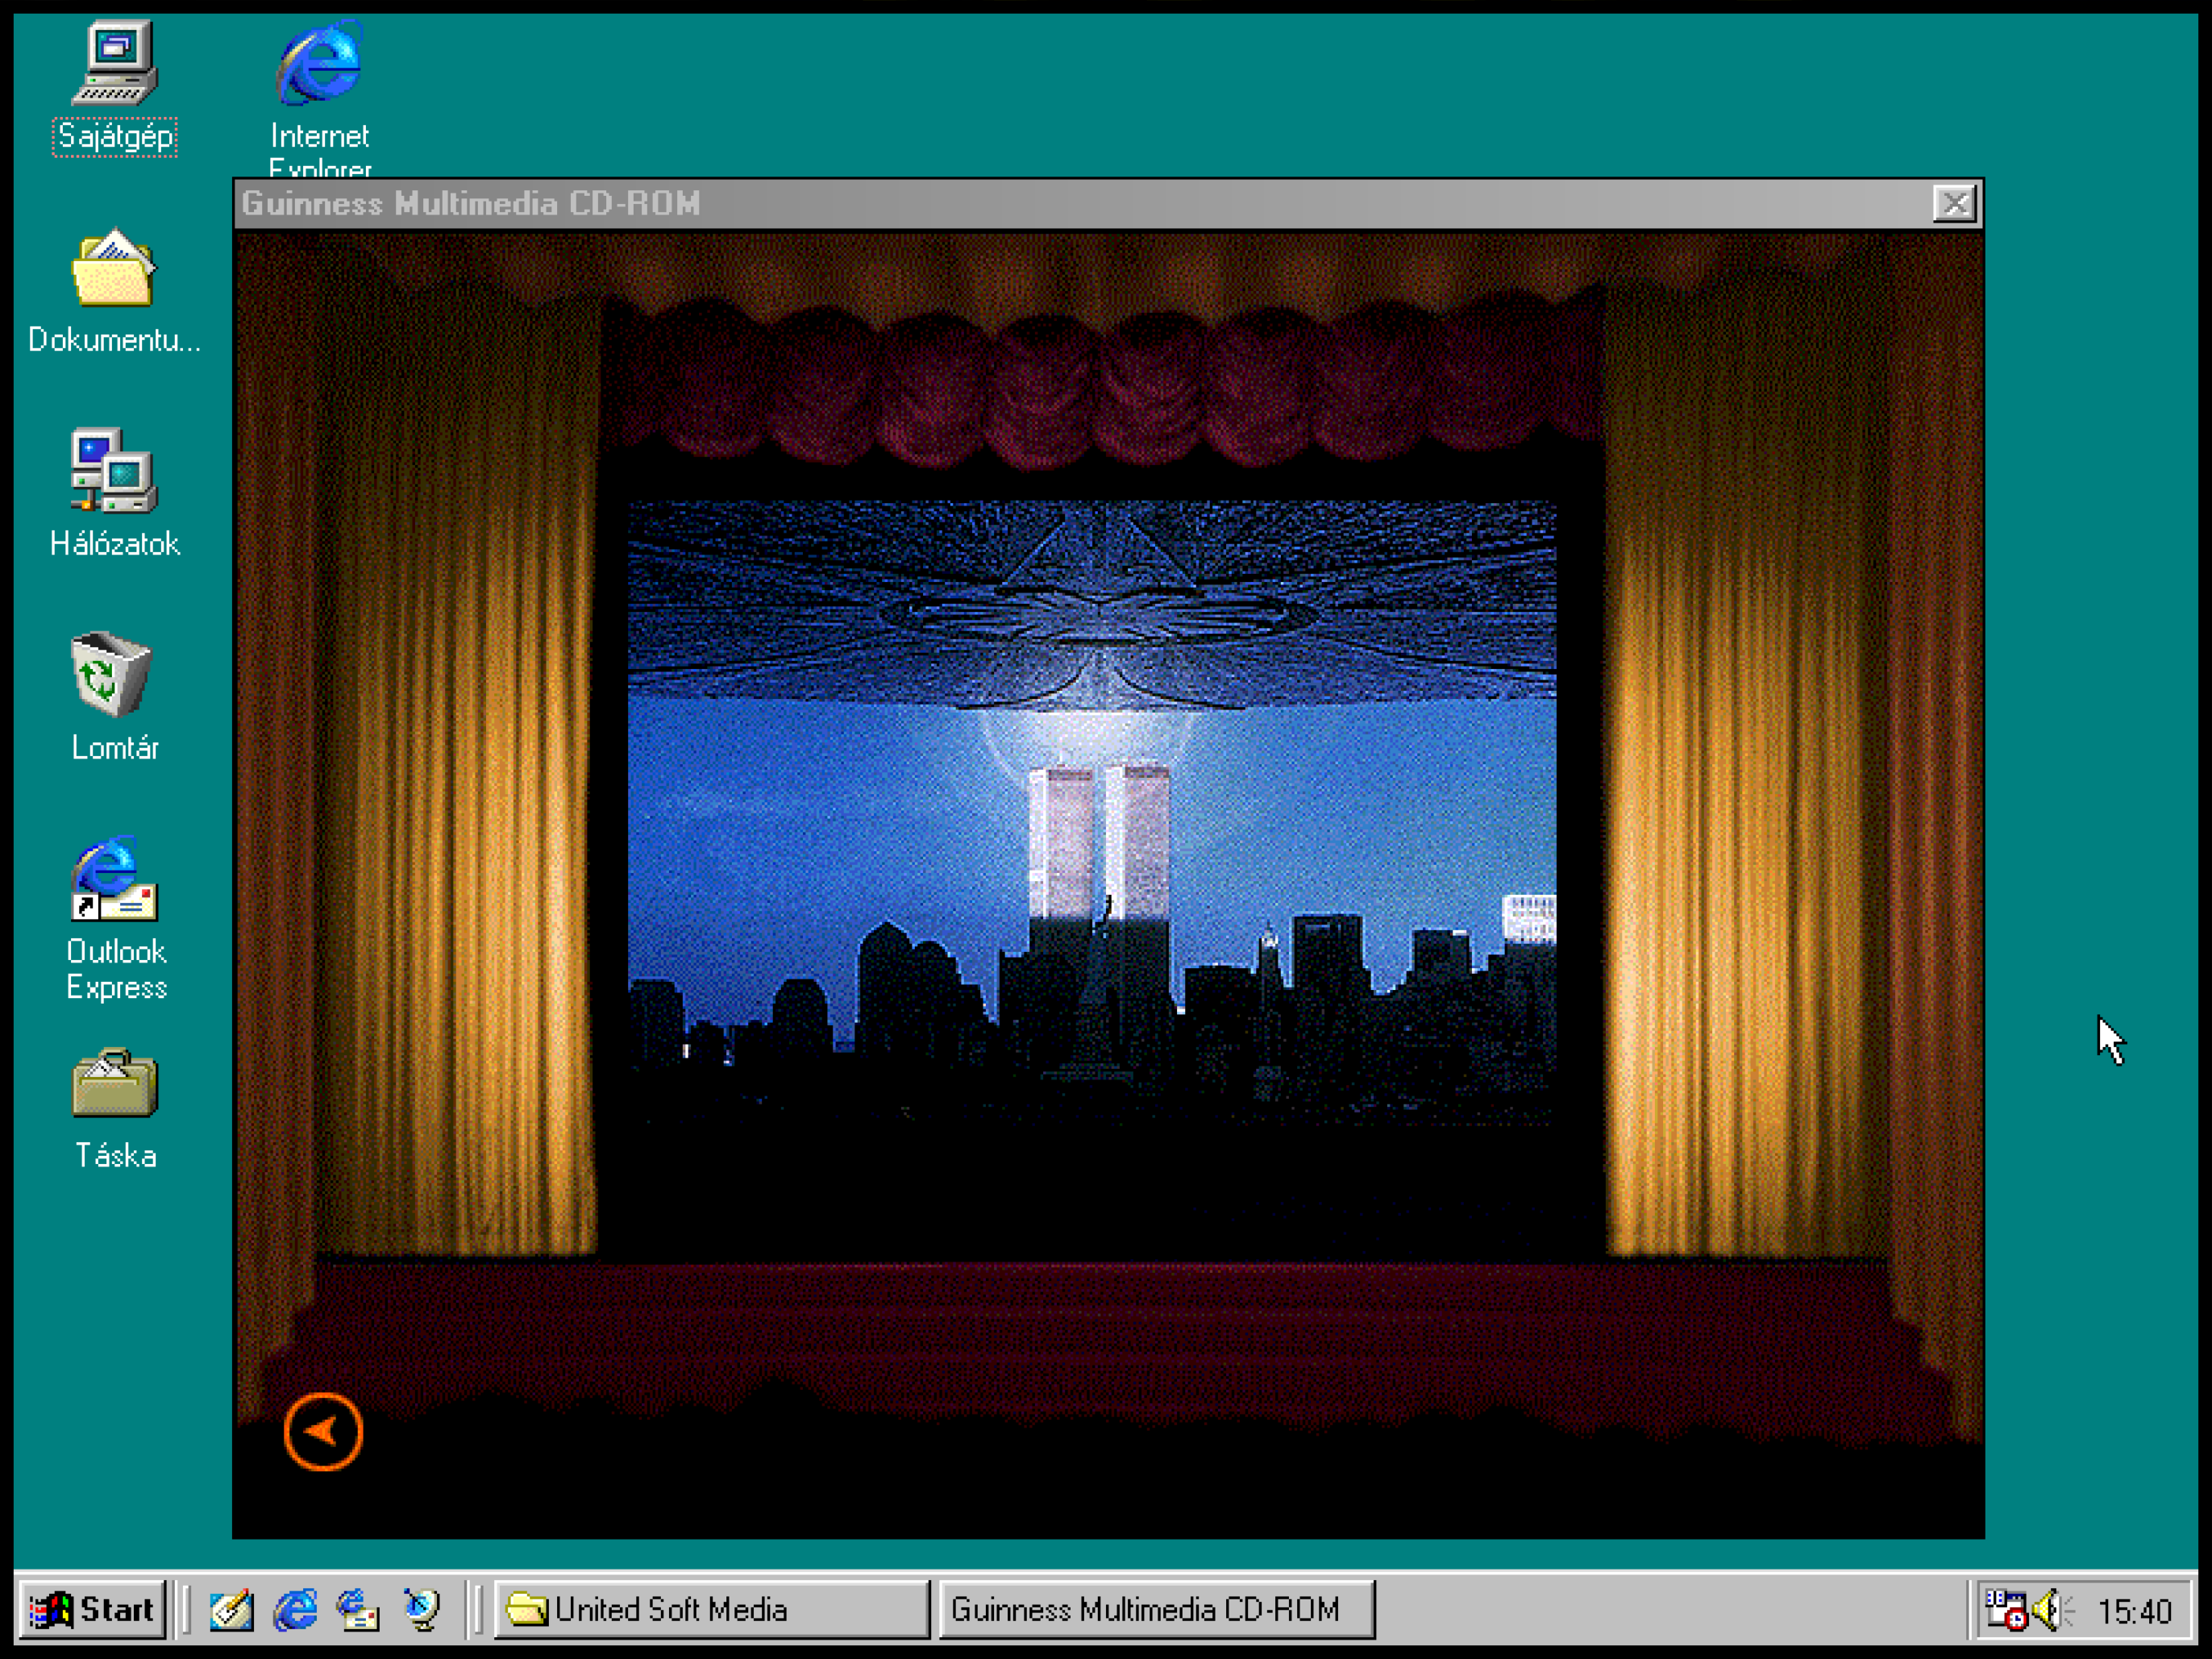The height and width of the screenshot is (1659, 2212).
Task: Select the Lomtár recycle bin icon
Action: coord(112,677)
